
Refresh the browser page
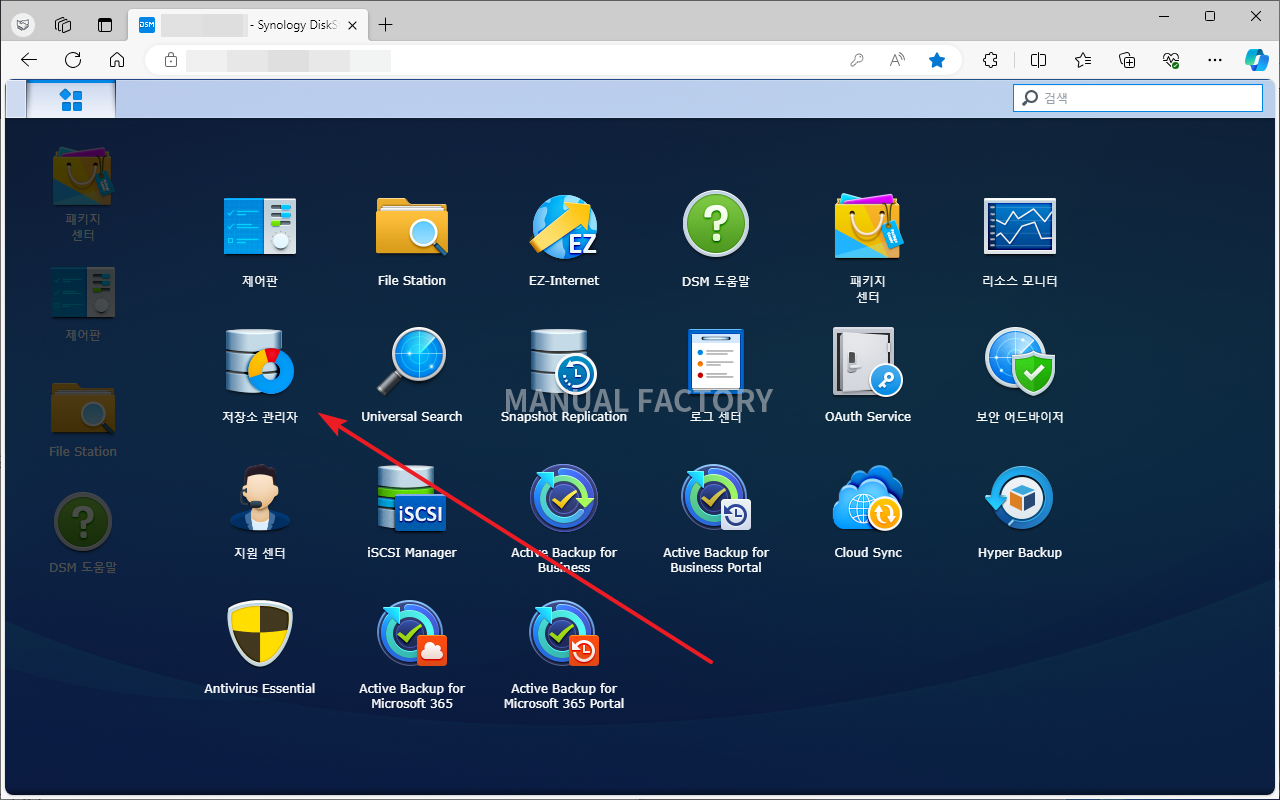pos(73,60)
